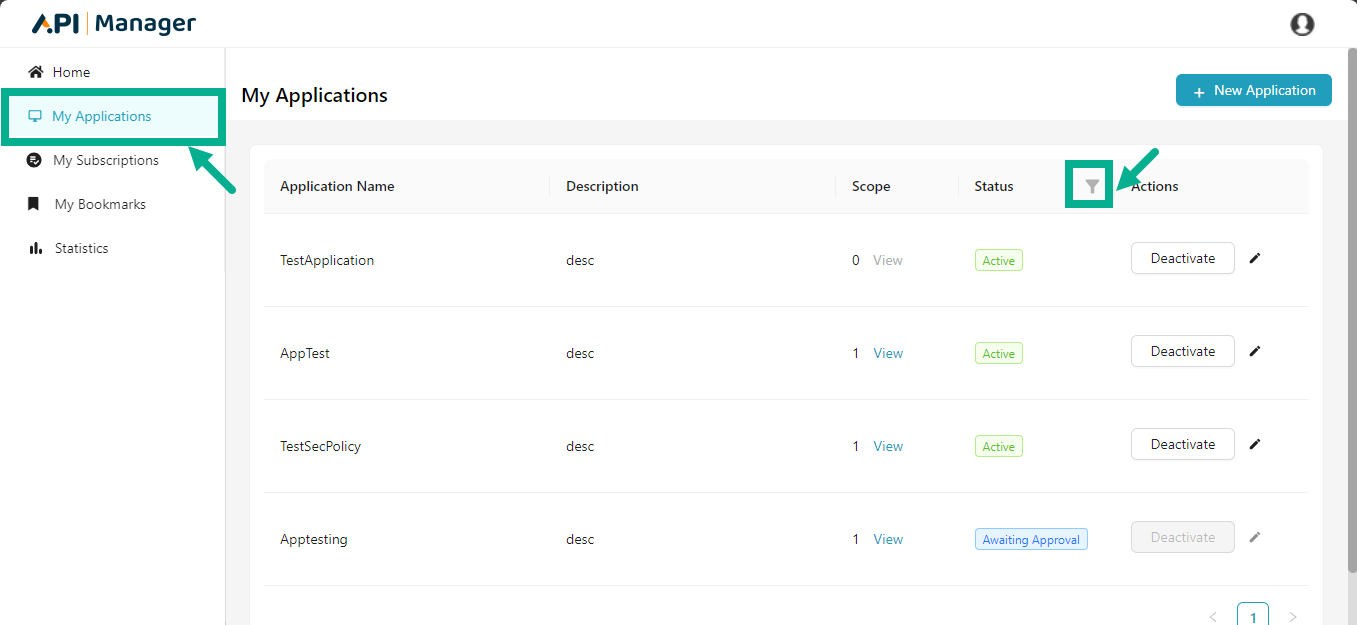
Task: Click the API Manager logo
Action: [114, 24]
